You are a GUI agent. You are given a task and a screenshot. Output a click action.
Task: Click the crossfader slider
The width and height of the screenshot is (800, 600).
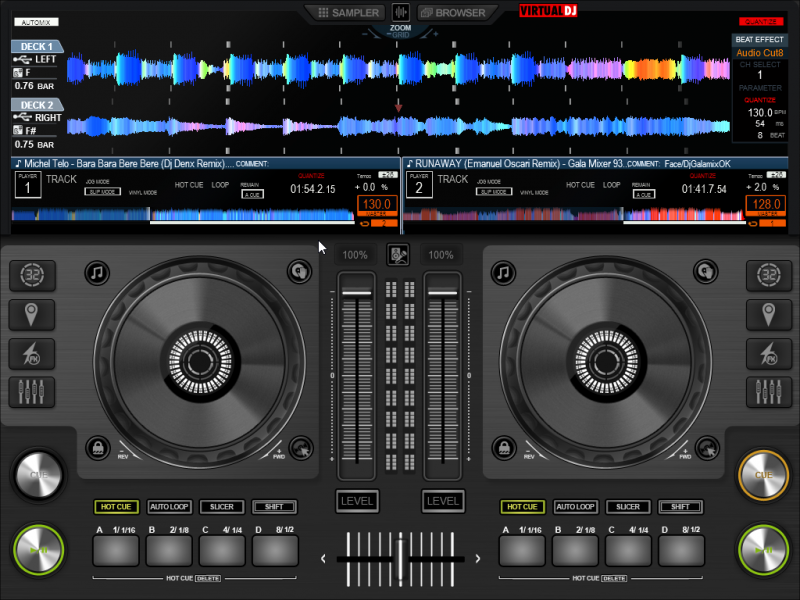[x=401, y=559]
